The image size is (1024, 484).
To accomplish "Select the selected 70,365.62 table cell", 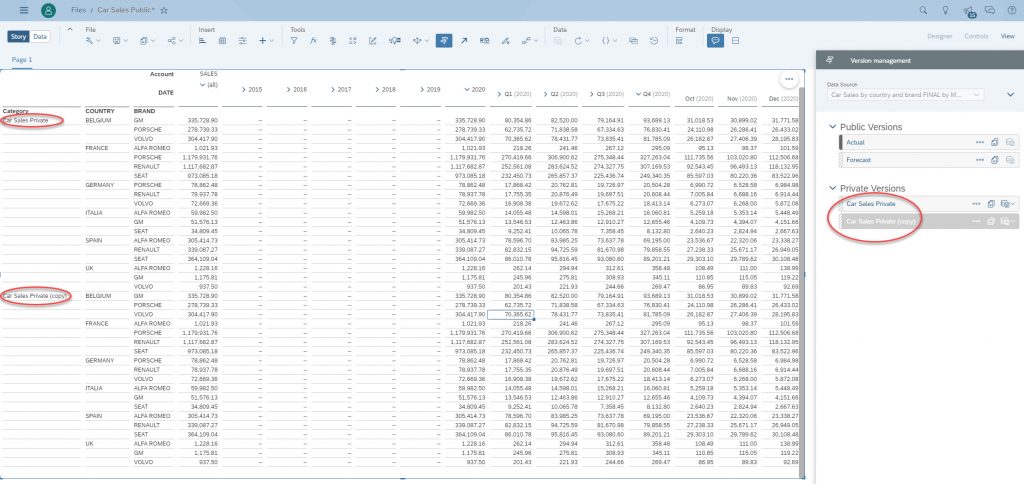I will click(510, 314).
